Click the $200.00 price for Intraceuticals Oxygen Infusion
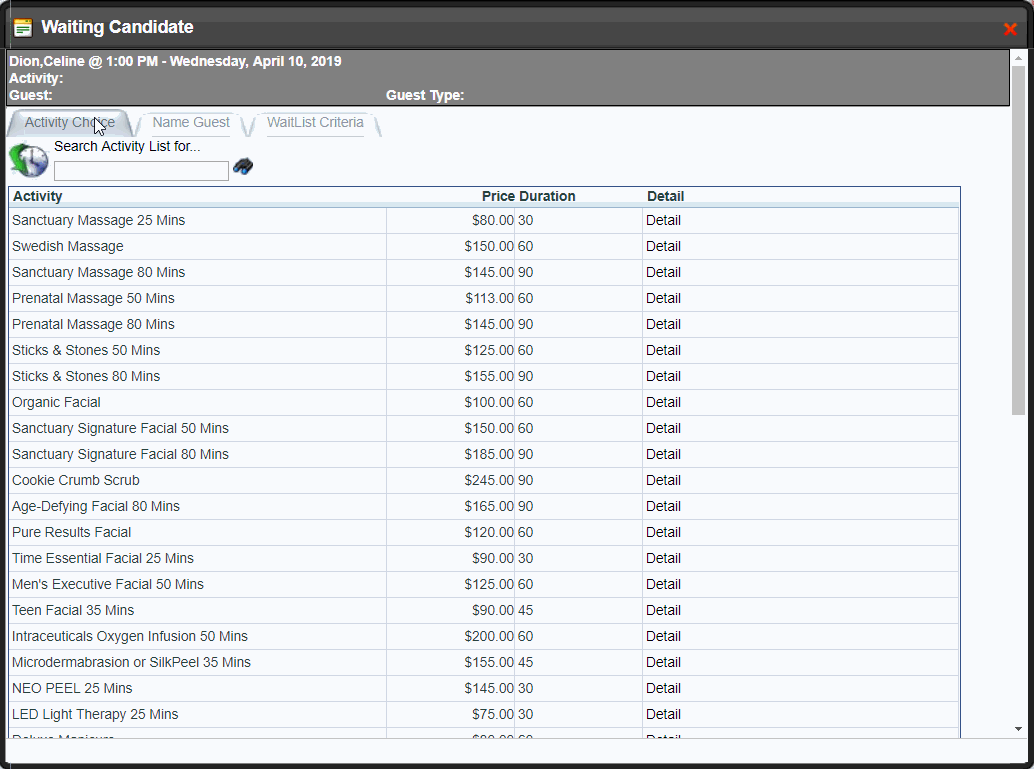The image size is (1034, 769). coord(489,636)
